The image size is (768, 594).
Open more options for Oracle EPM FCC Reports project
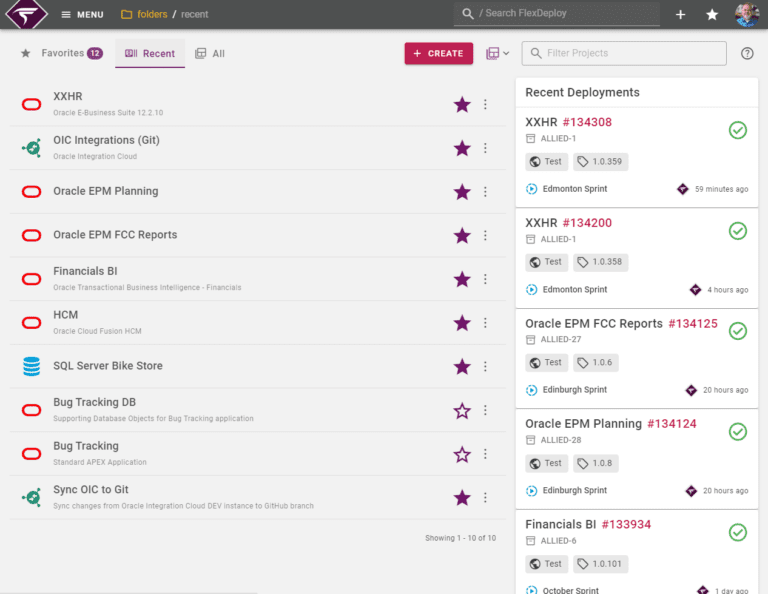tap(485, 235)
